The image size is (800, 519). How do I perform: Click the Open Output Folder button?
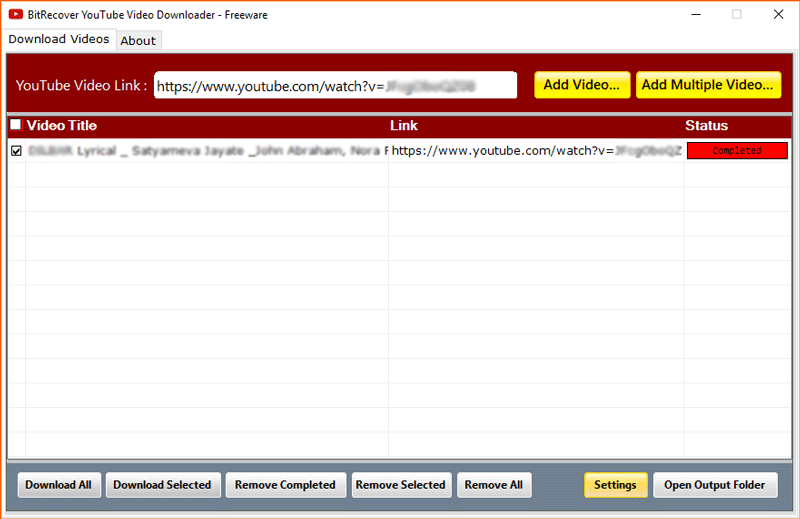click(714, 485)
